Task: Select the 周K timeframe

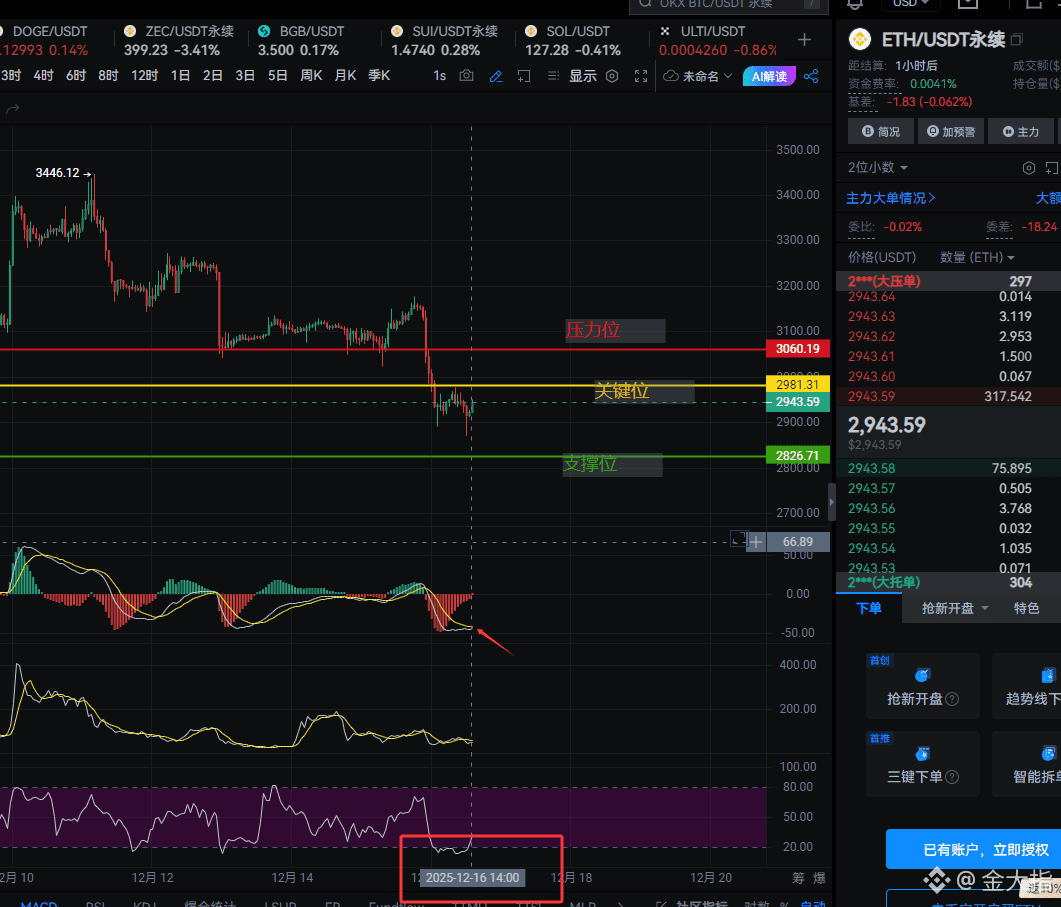Action: [x=311, y=75]
